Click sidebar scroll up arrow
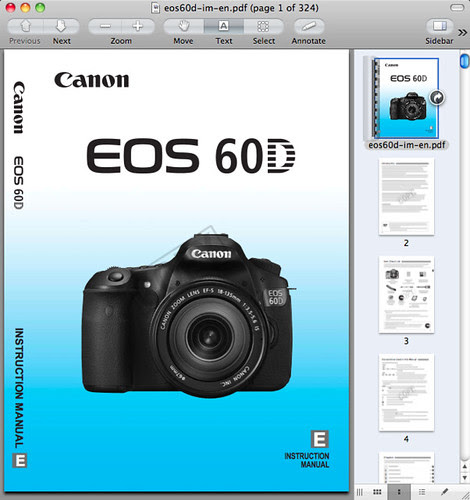The height and width of the screenshot is (500, 470). pos(465,467)
